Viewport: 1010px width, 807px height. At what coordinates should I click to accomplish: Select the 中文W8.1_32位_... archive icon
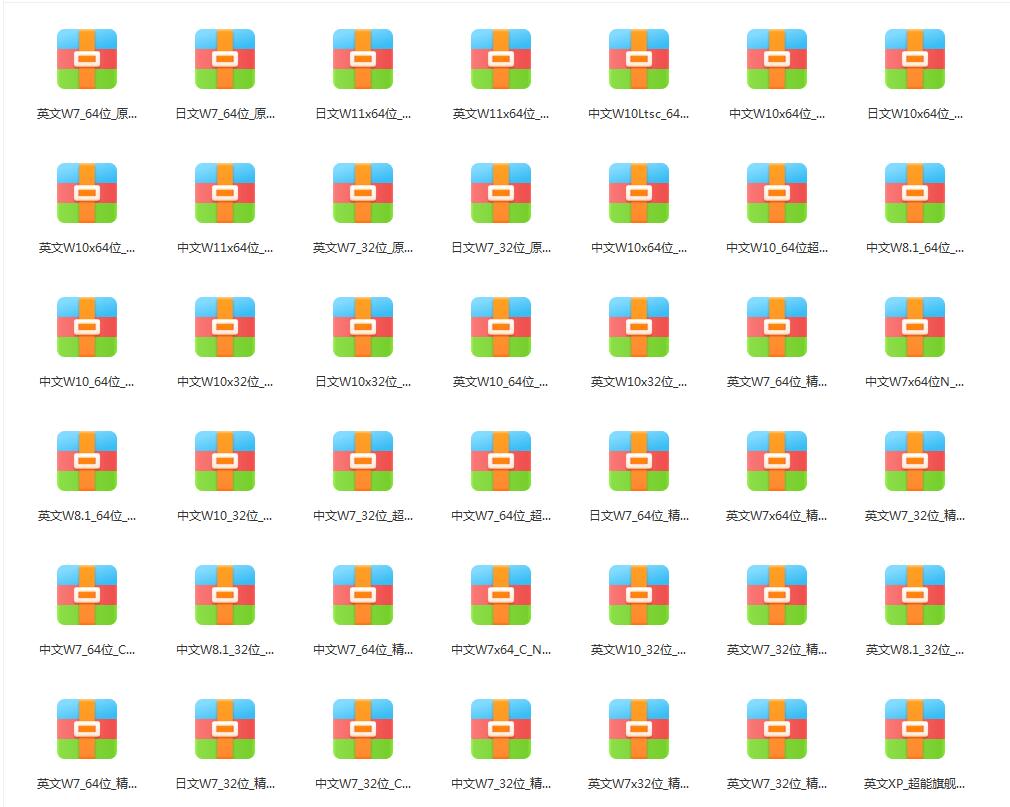225,595
